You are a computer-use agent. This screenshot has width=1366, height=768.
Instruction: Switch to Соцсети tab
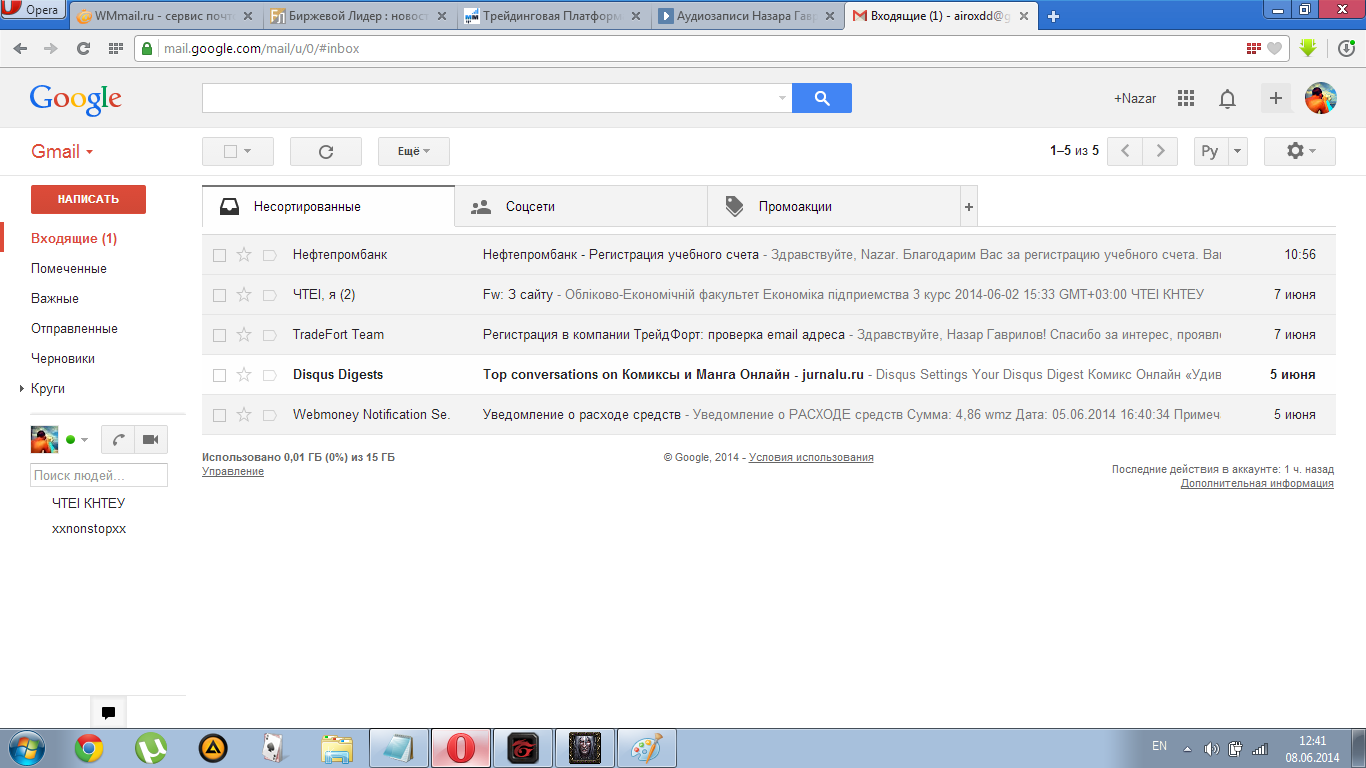[x=581, y=207]
